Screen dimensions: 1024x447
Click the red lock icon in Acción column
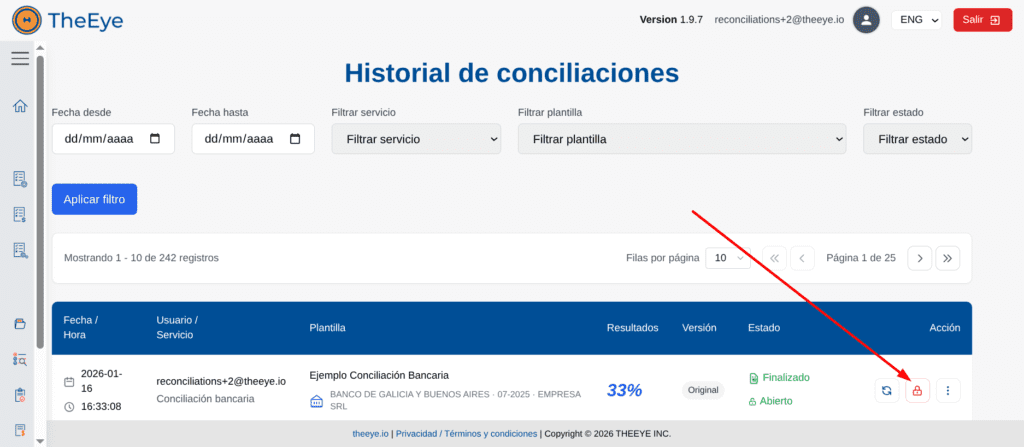click(x=917, y=390)
